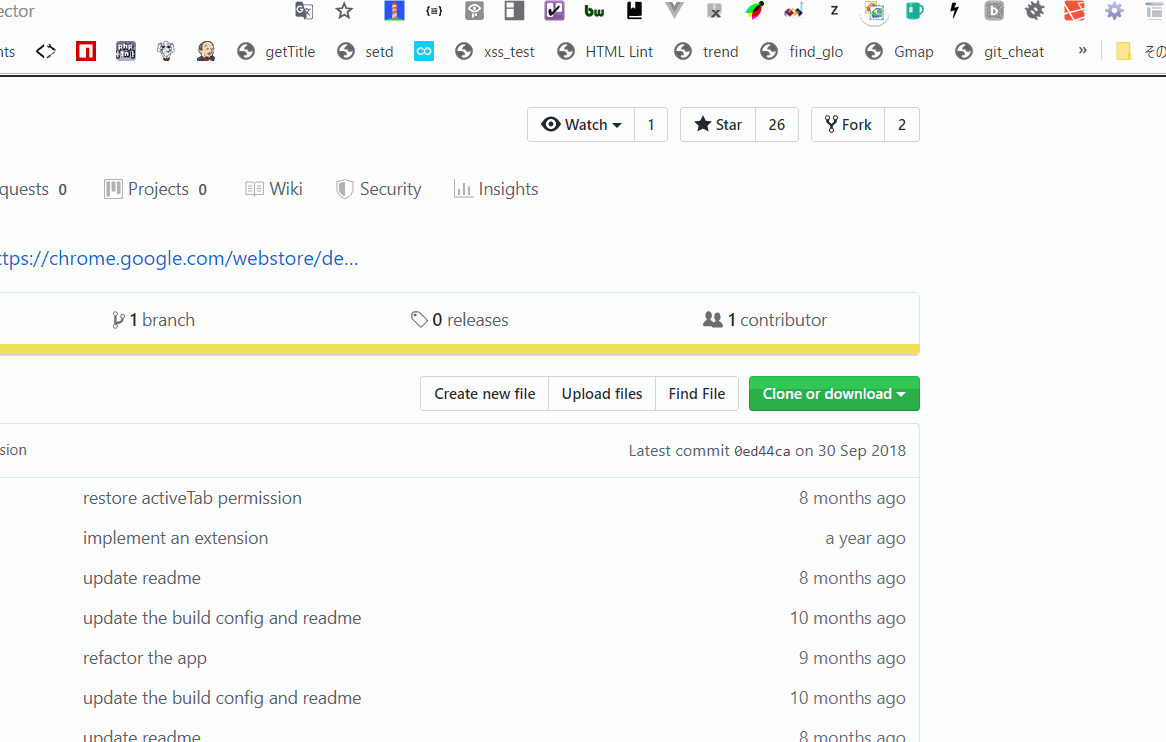Click the lightning bolt extension icon
Screen dimensions: 1166x742
pos(954,11)
